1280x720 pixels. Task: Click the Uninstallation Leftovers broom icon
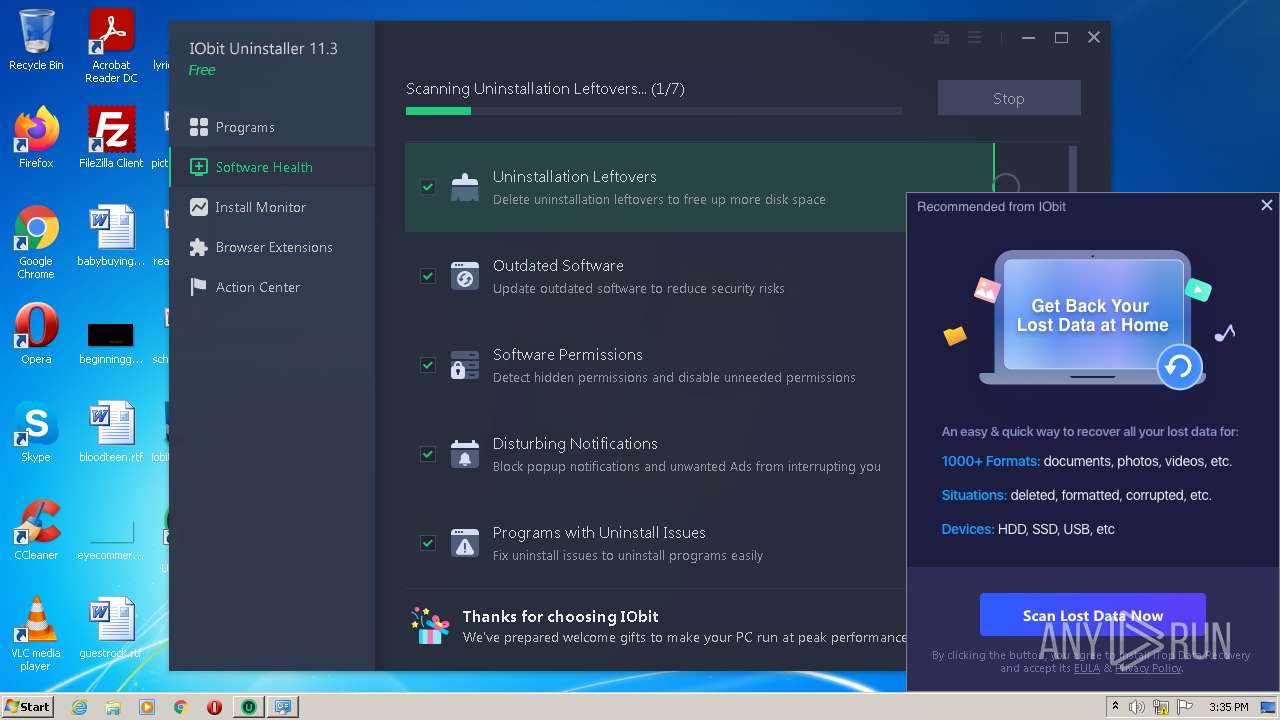[464, 187]
